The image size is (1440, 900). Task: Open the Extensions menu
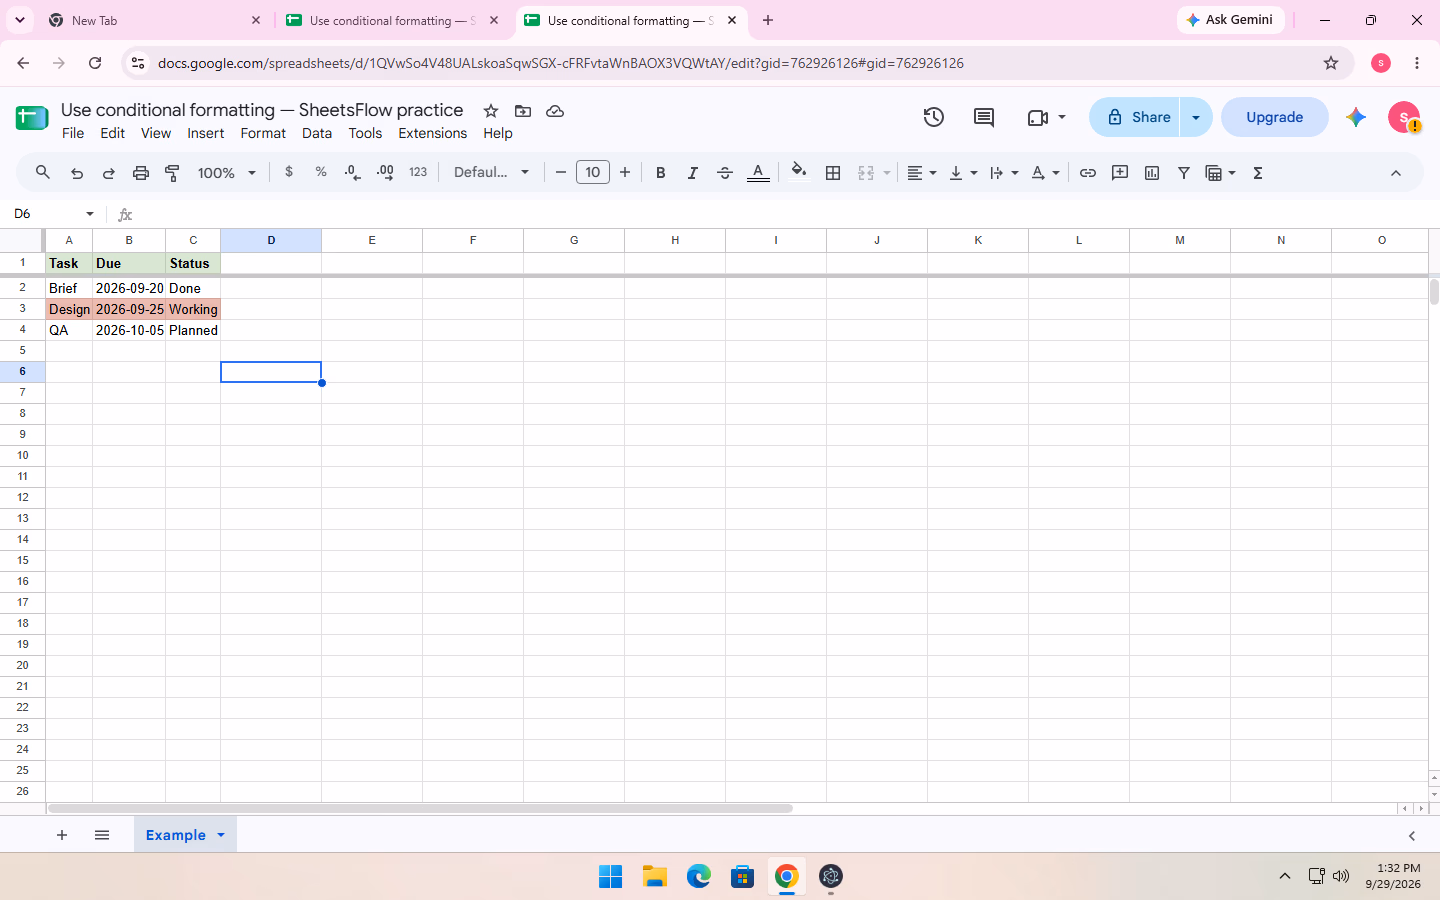click(432, 133)
